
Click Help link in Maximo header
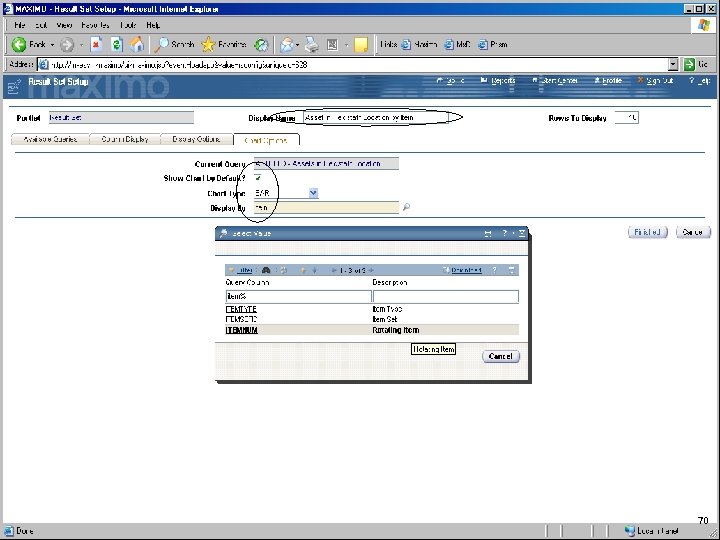[703, 81]
